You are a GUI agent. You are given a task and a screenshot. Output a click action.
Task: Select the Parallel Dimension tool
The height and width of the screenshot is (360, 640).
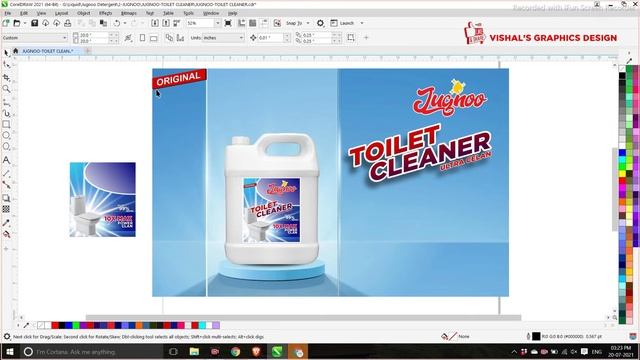[x=6, y=173]
